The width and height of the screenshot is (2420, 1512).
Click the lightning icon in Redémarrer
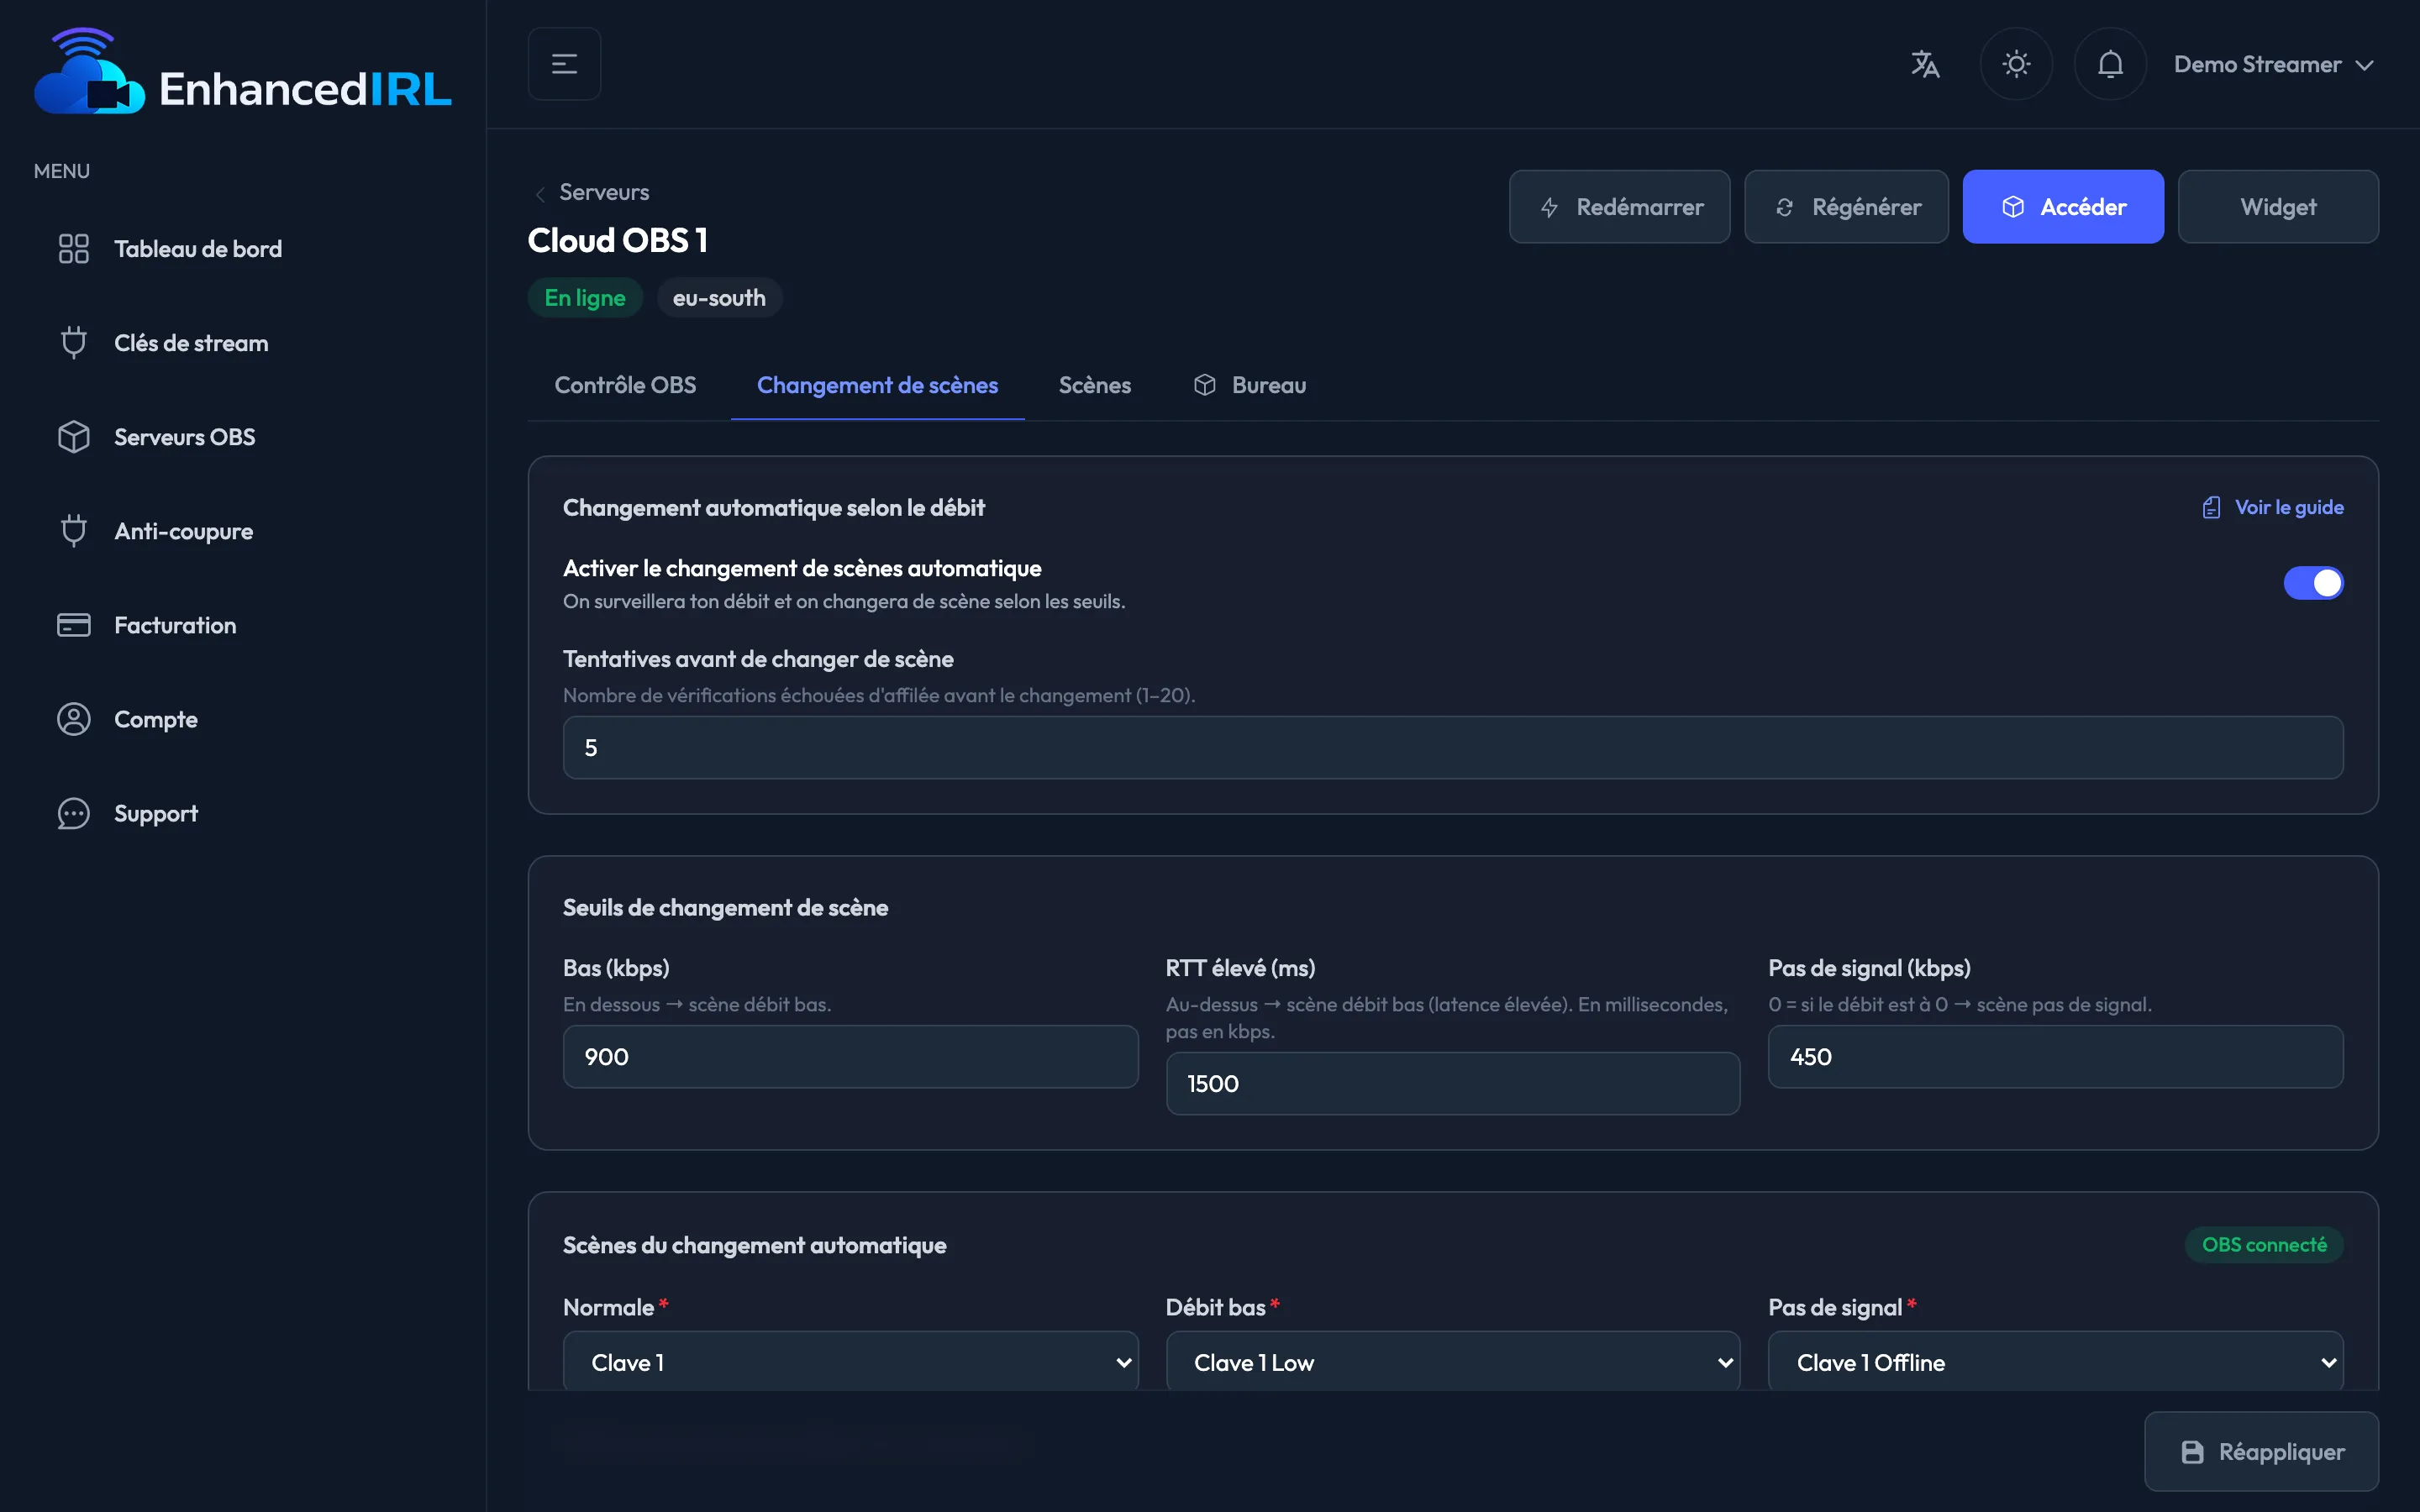[1549, 207]
